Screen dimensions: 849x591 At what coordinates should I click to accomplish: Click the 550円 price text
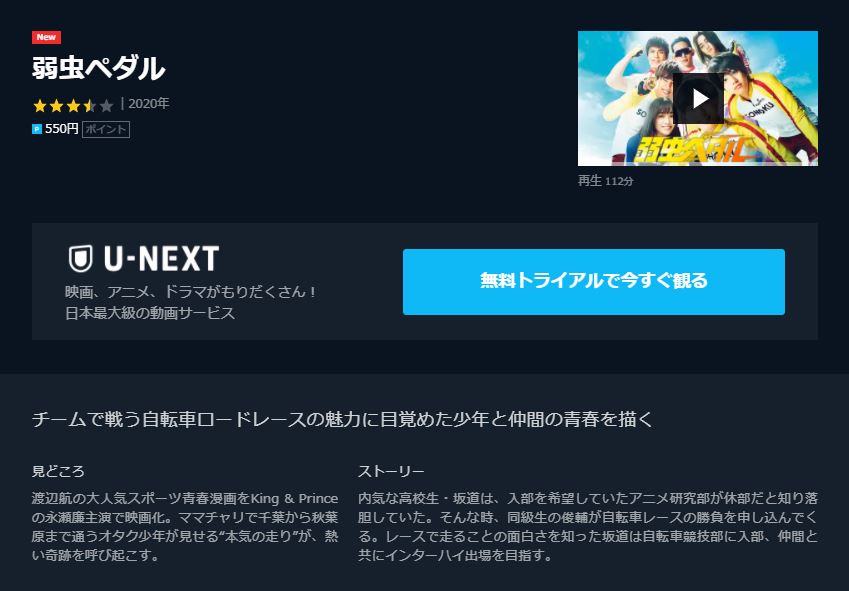(62, 129)
